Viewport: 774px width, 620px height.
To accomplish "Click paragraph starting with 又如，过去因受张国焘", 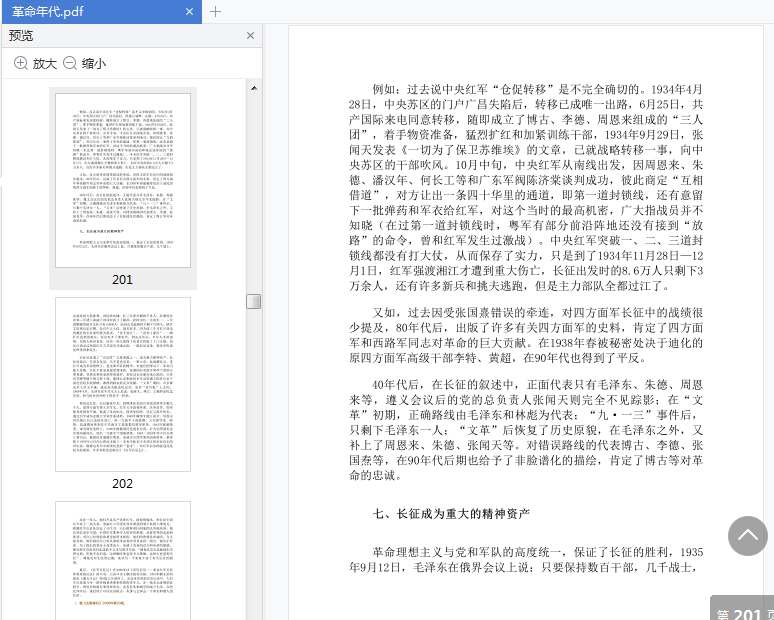I will point(526,335).
